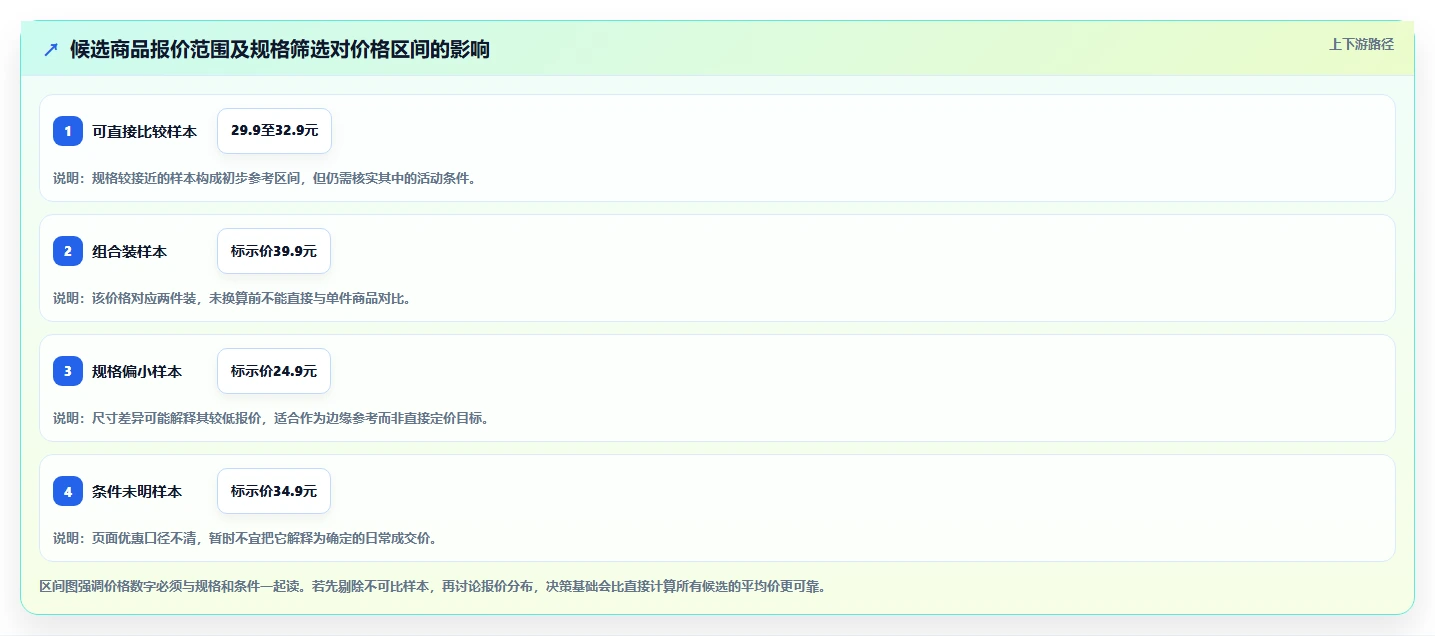Click the 可直接比较样本 row title

coord(144,131)
